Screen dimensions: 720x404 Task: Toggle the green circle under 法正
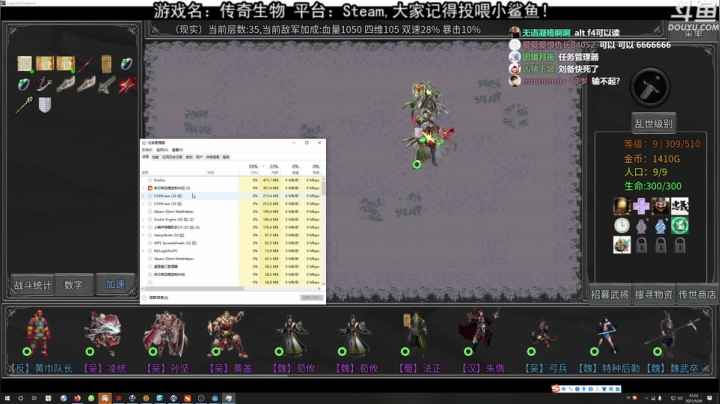[405, 352]
